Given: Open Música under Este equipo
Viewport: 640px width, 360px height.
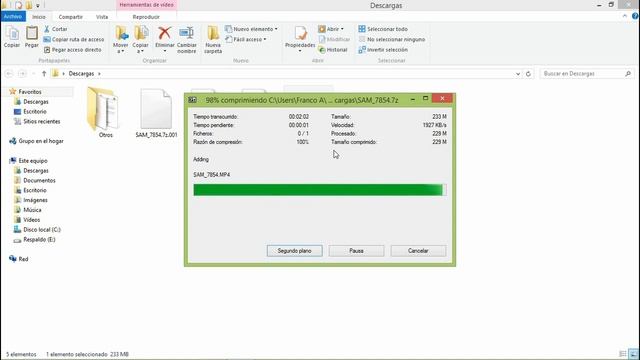Looking at the screenshot, I should tap(32, 210).
